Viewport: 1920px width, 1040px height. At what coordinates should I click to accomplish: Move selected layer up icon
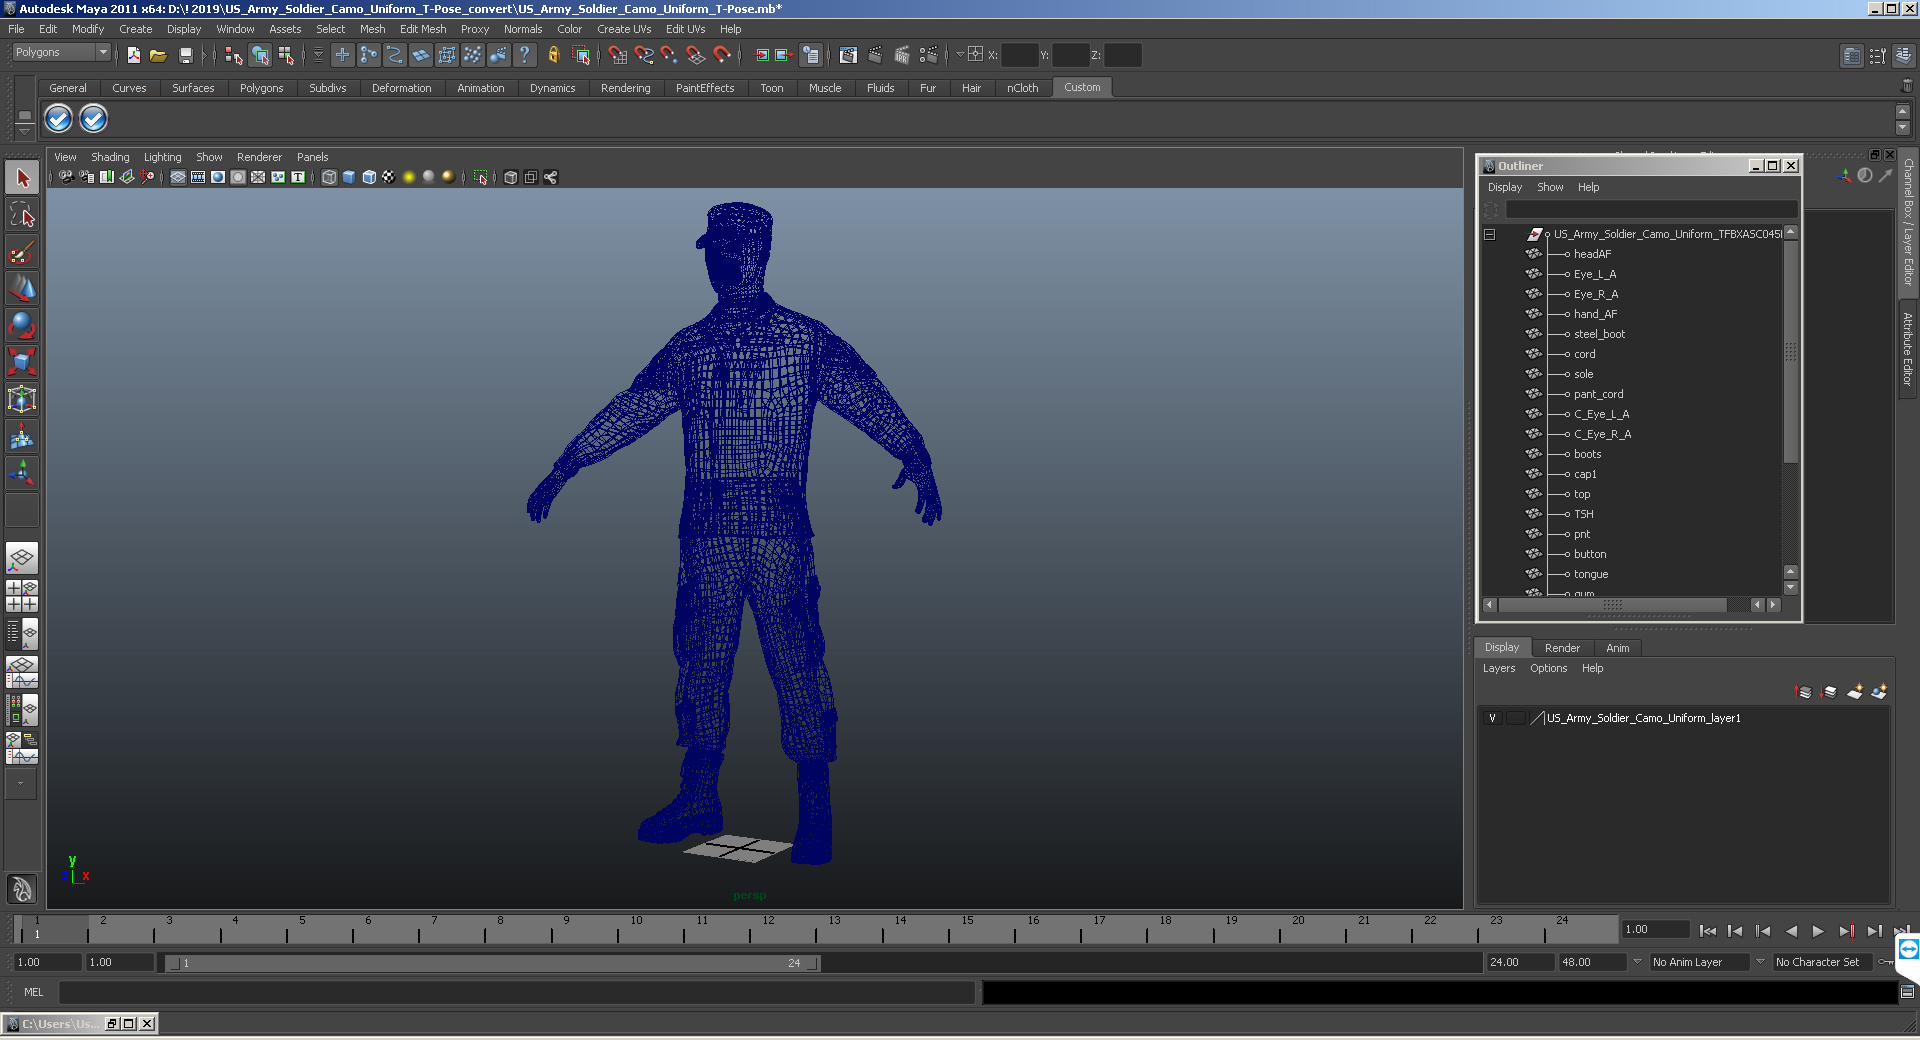[1804, 691]
